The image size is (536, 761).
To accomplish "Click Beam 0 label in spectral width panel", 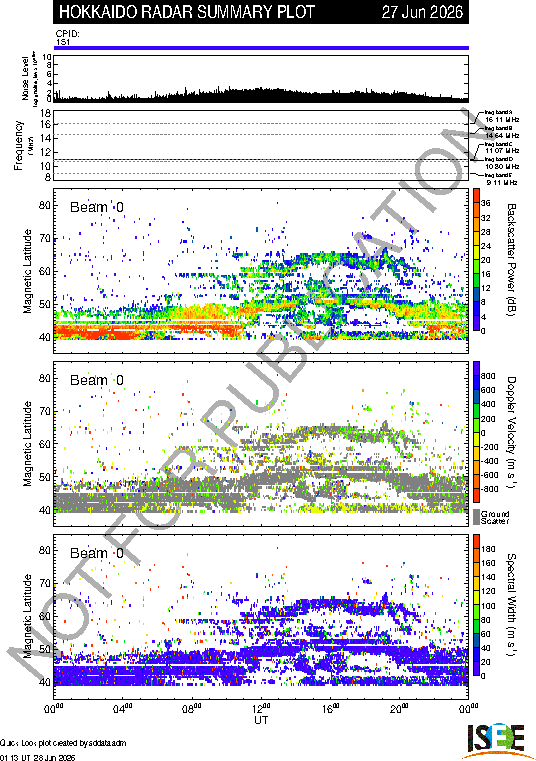I will [x=97, y=553].
